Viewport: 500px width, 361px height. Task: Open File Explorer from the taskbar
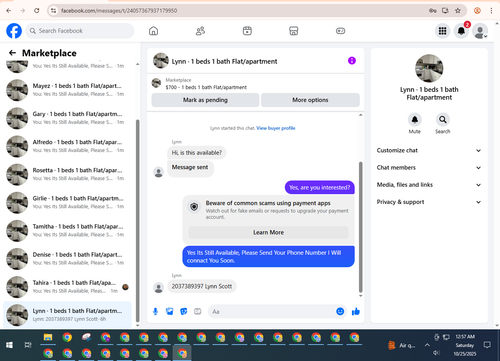(48, 337)
